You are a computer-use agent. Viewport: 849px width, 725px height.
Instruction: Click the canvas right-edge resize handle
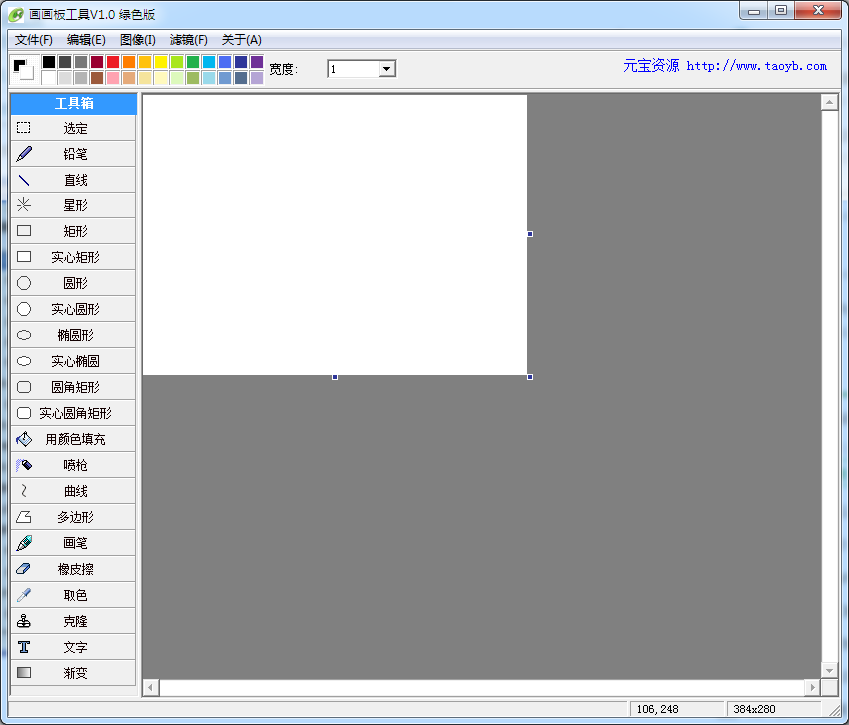(530, 234)
